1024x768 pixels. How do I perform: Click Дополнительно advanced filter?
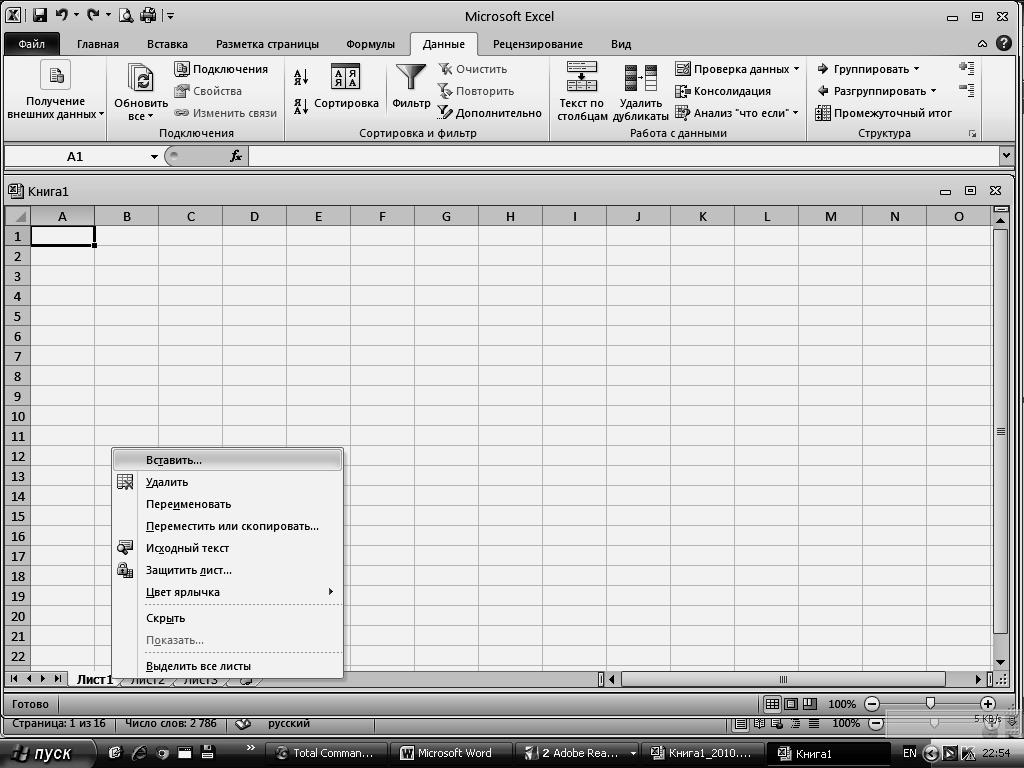[489, 113]
